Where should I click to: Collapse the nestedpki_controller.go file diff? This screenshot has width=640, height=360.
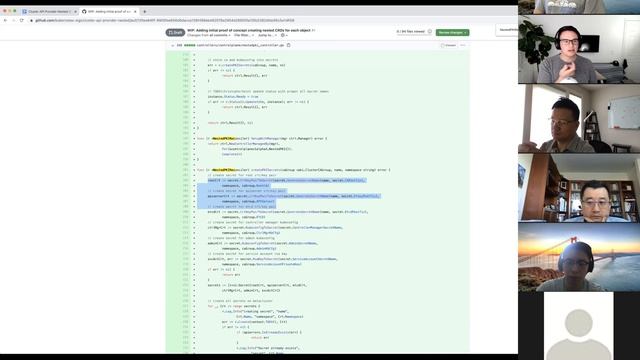coord(173,45)
